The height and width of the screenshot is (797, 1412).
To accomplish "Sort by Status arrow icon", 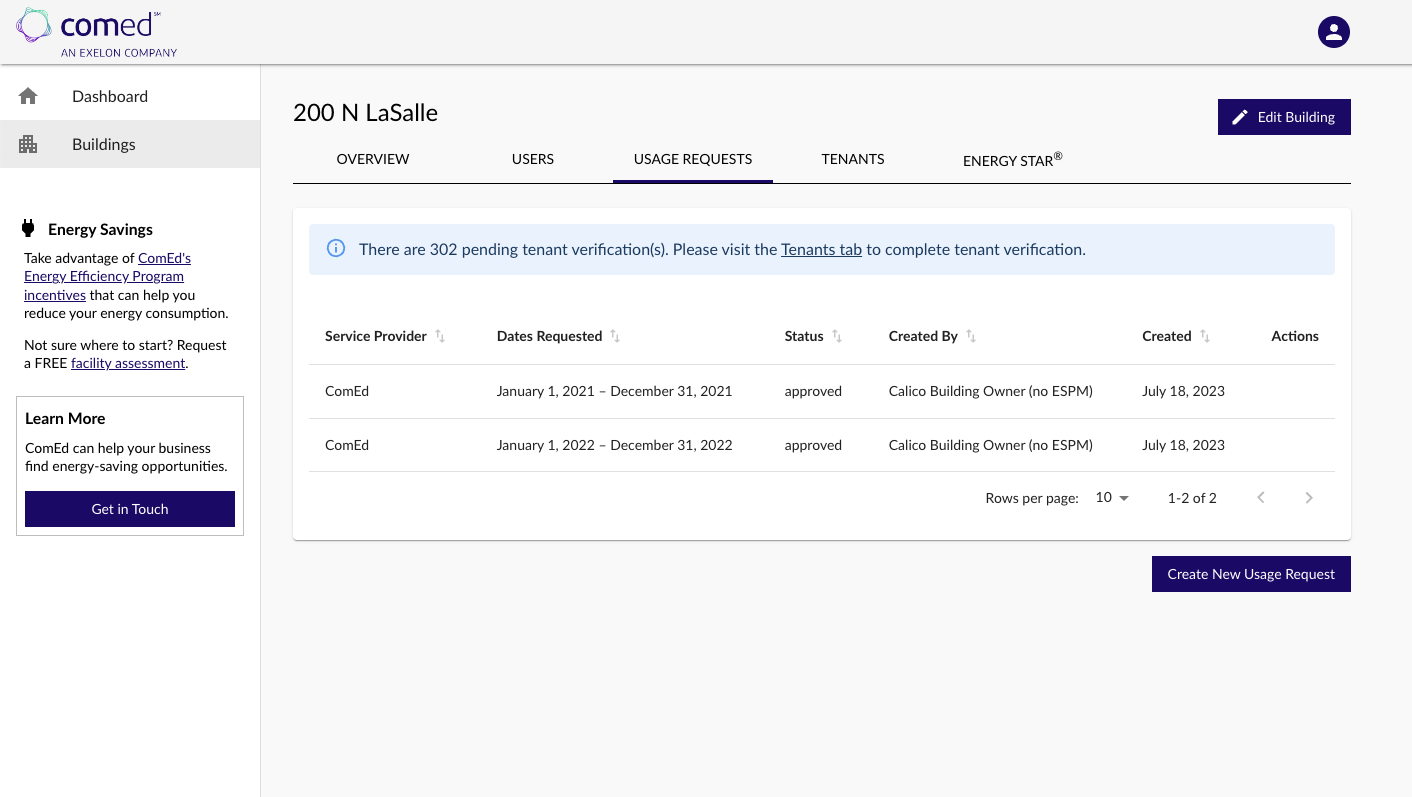I will [x=837, y=336].
